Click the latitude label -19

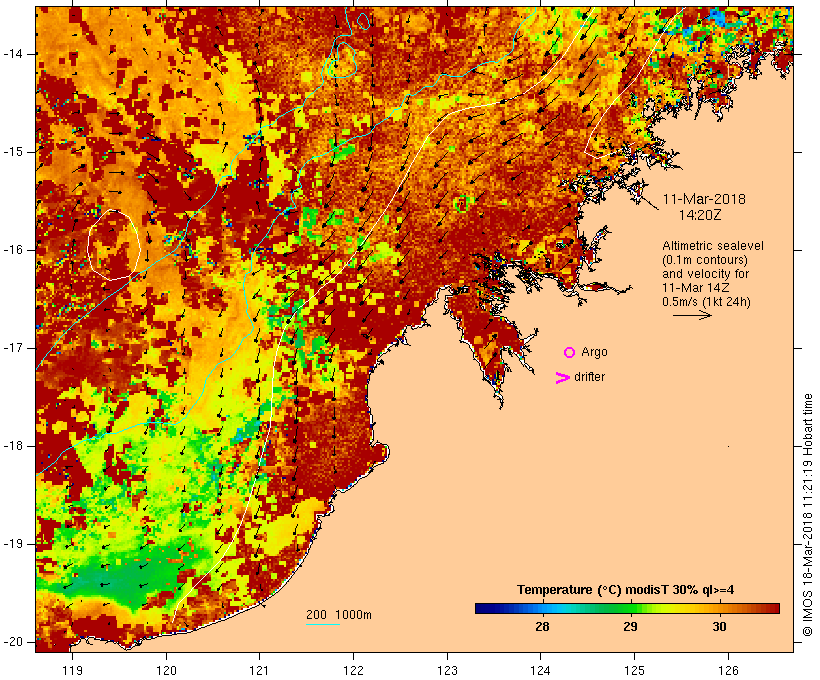click(13, 544)
